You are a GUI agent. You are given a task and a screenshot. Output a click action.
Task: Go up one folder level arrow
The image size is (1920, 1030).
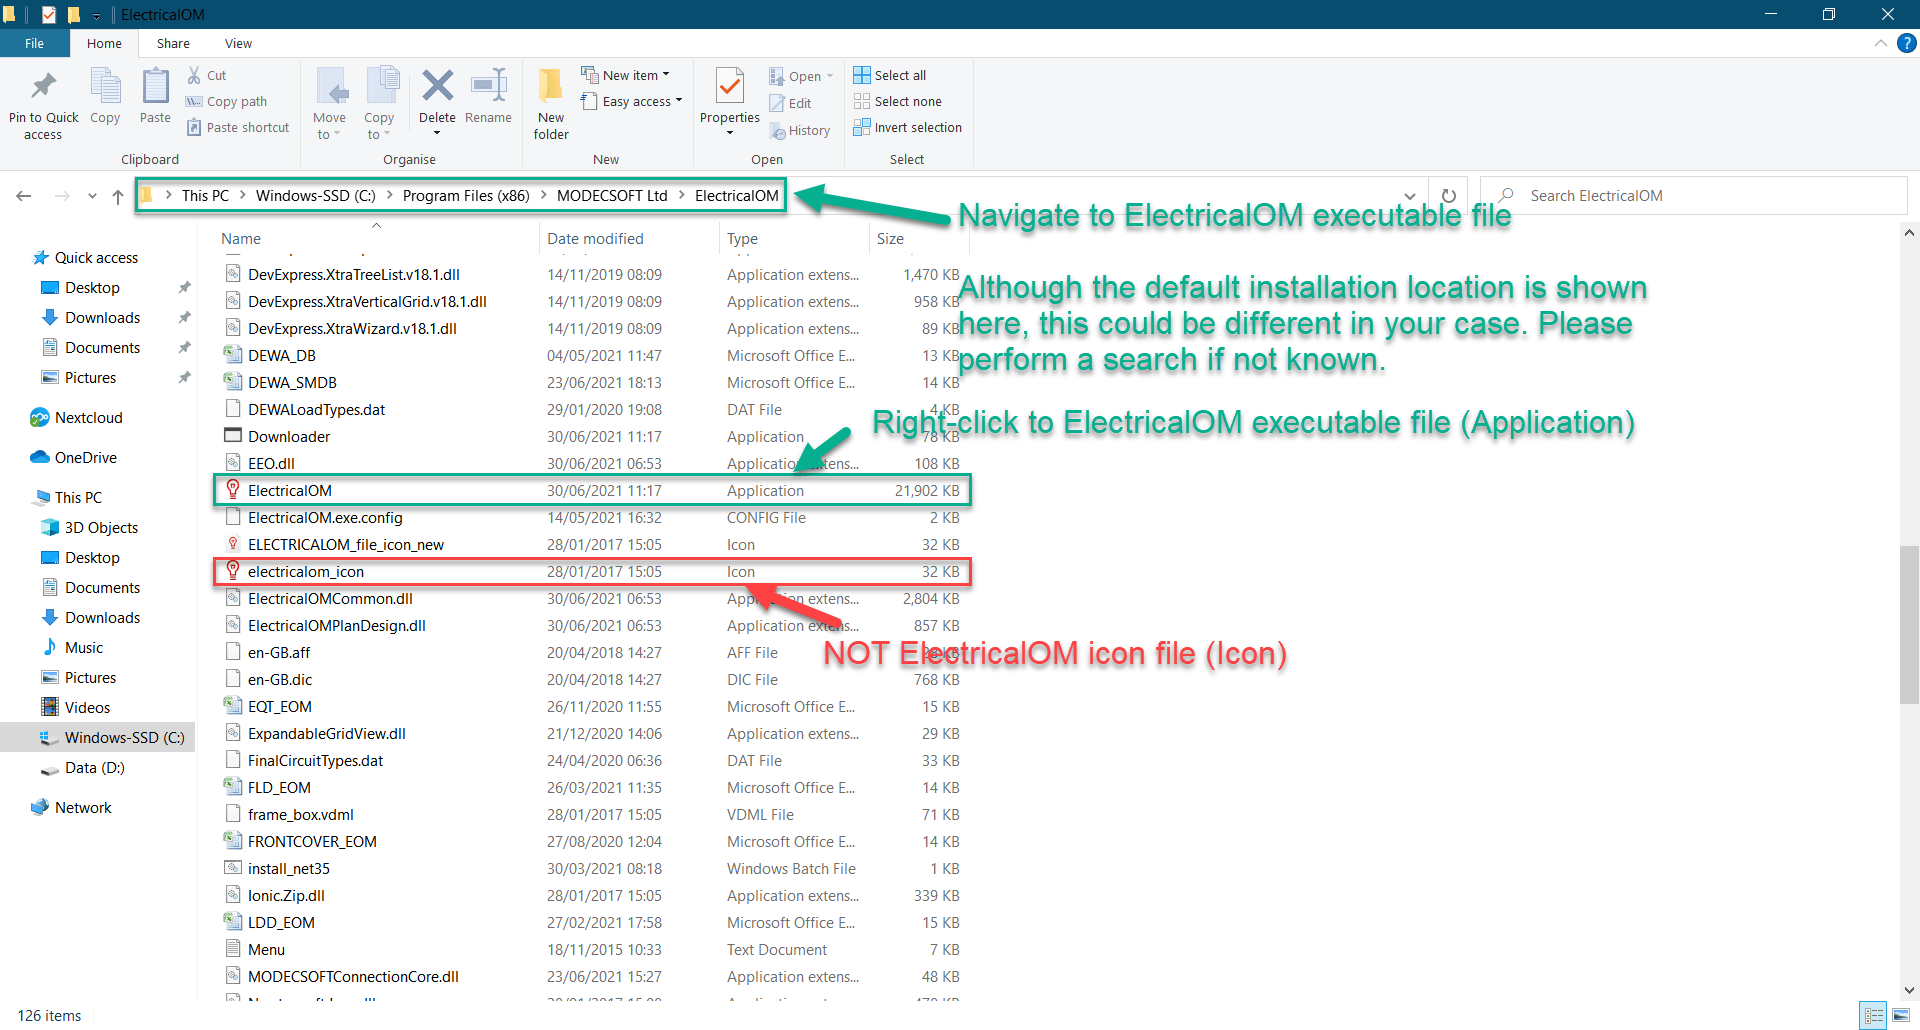click(x=118, y=196)
